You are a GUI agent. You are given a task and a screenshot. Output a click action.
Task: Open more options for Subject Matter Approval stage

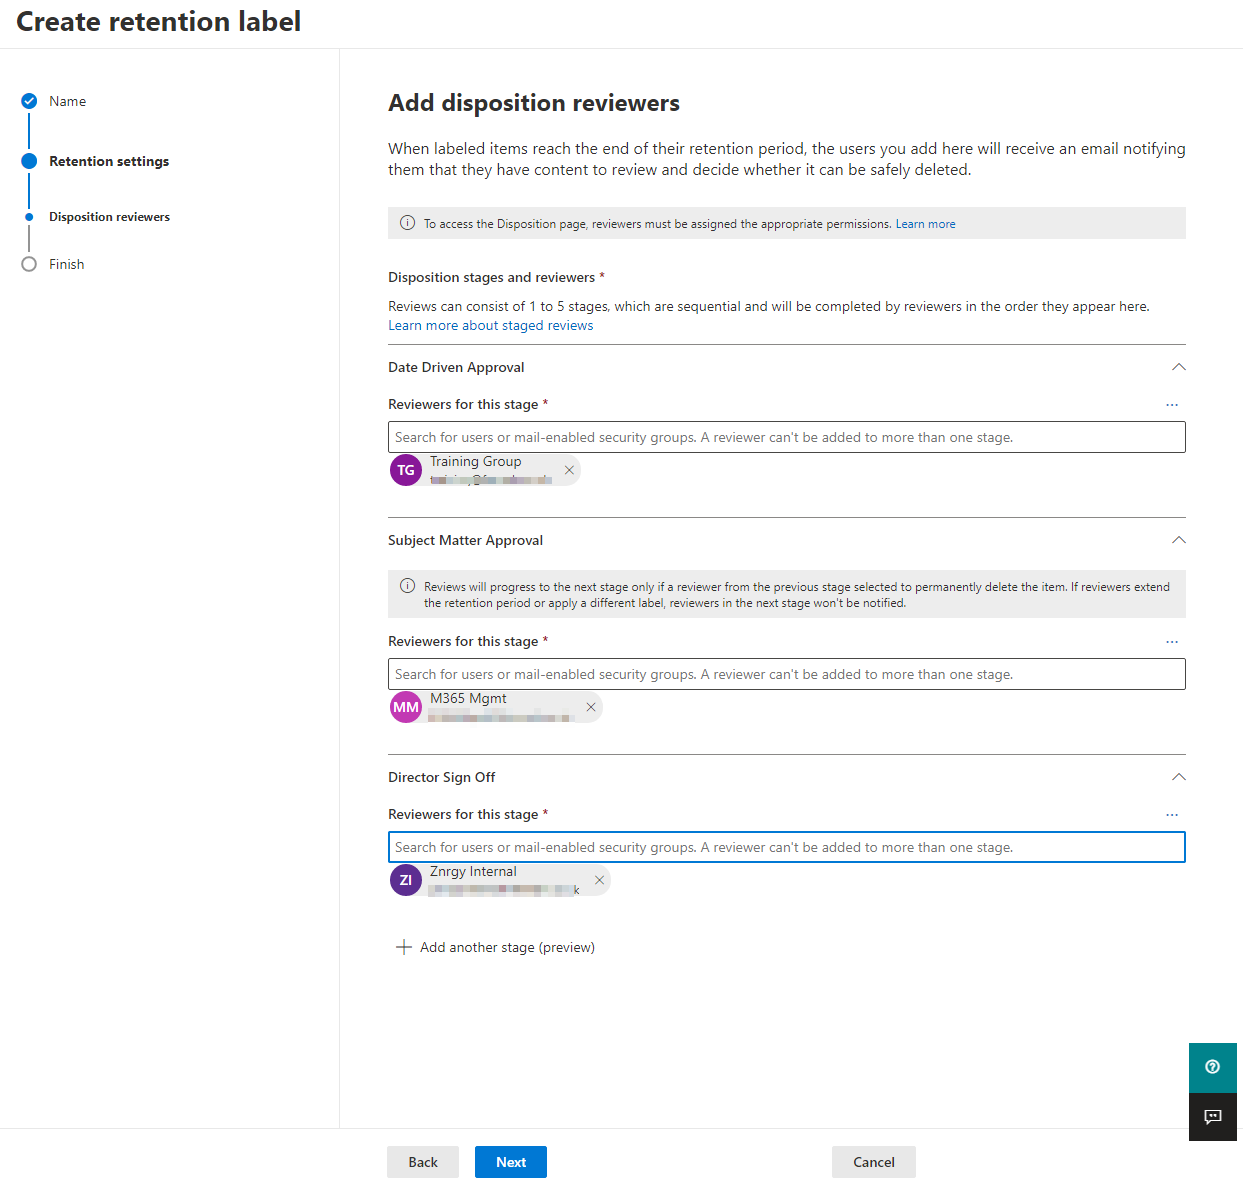(x=1172, y=642)
